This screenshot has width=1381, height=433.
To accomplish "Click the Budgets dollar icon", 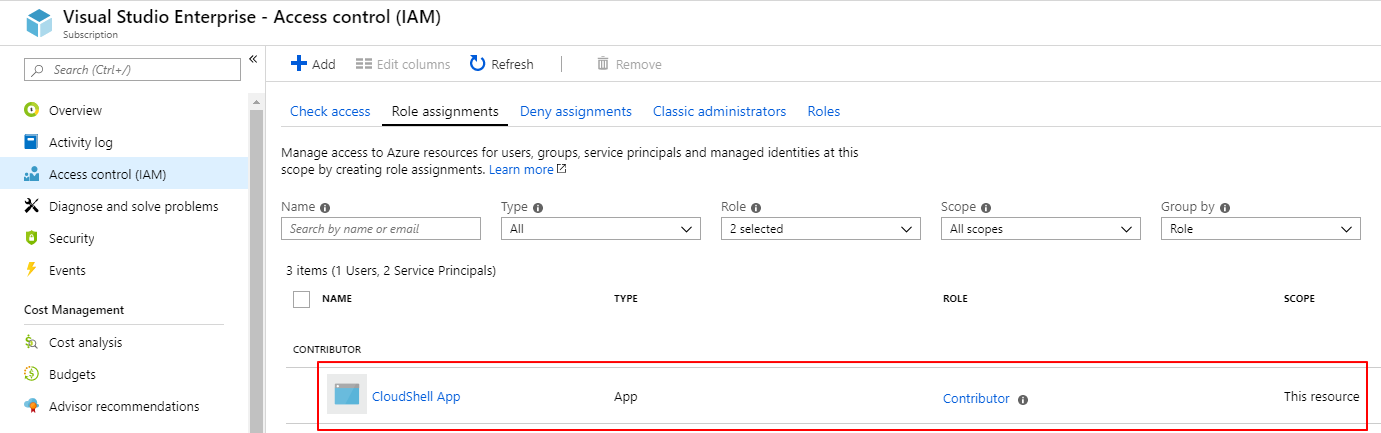I will (x=31, y=374).
